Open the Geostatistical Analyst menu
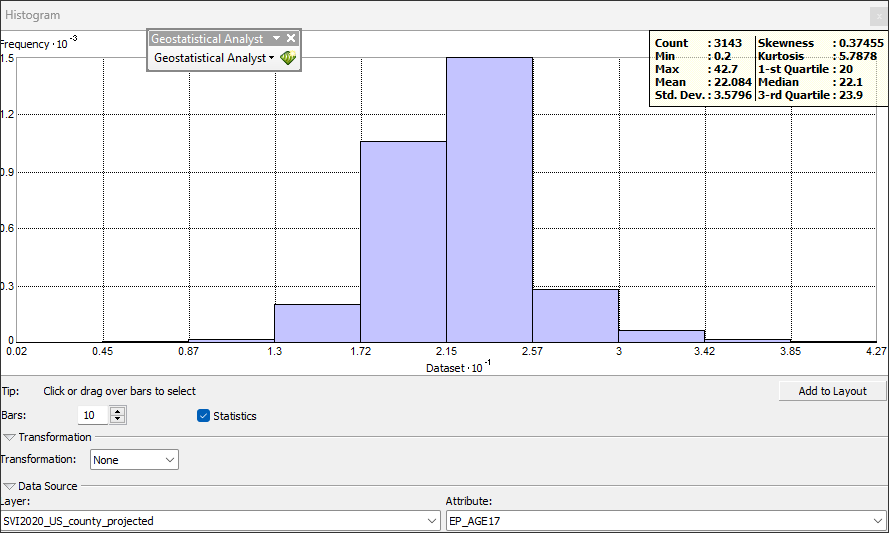 pos(214,58)
